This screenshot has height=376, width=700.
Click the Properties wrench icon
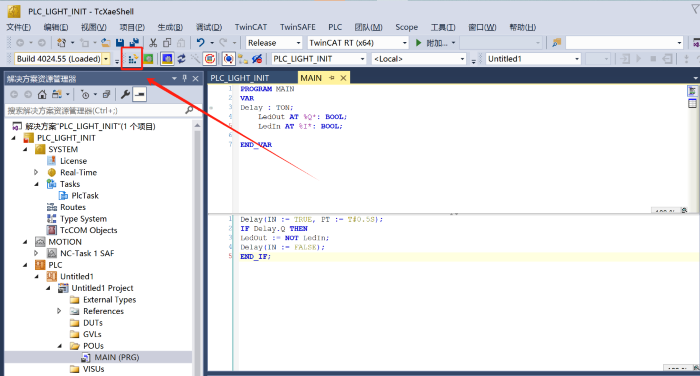125,94
